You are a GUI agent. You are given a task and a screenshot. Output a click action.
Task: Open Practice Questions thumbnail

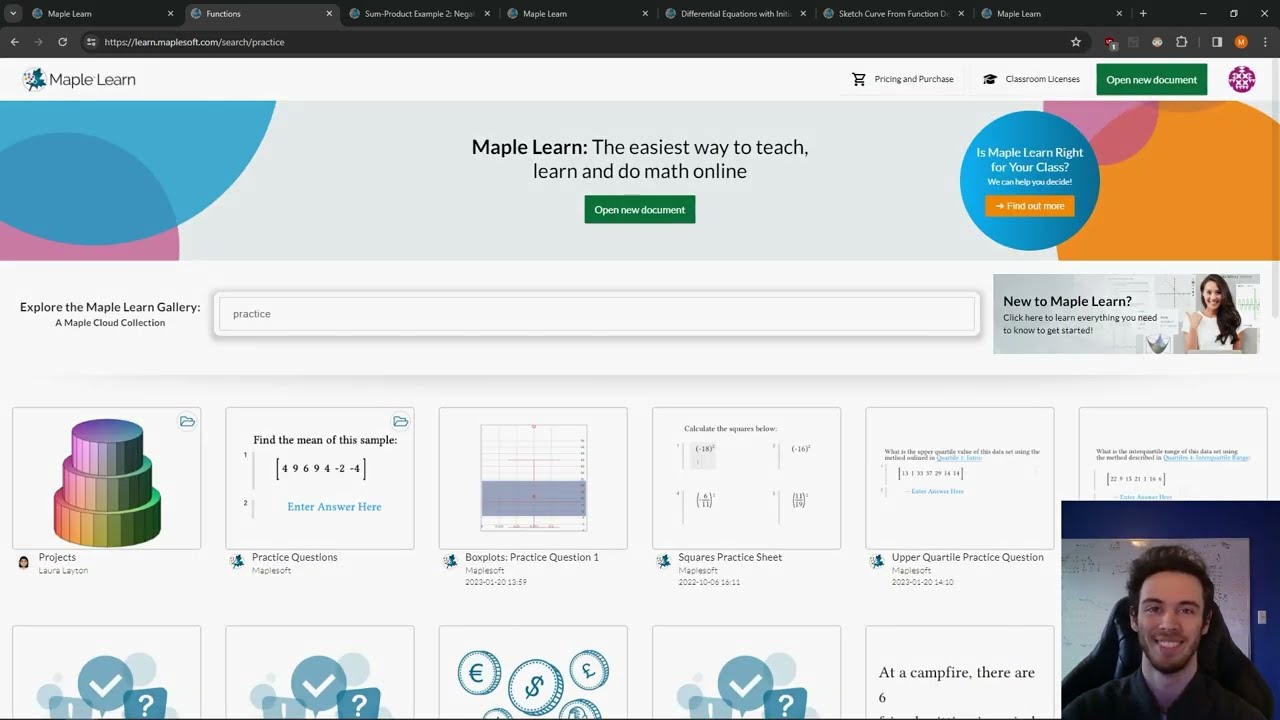(320, 478)
